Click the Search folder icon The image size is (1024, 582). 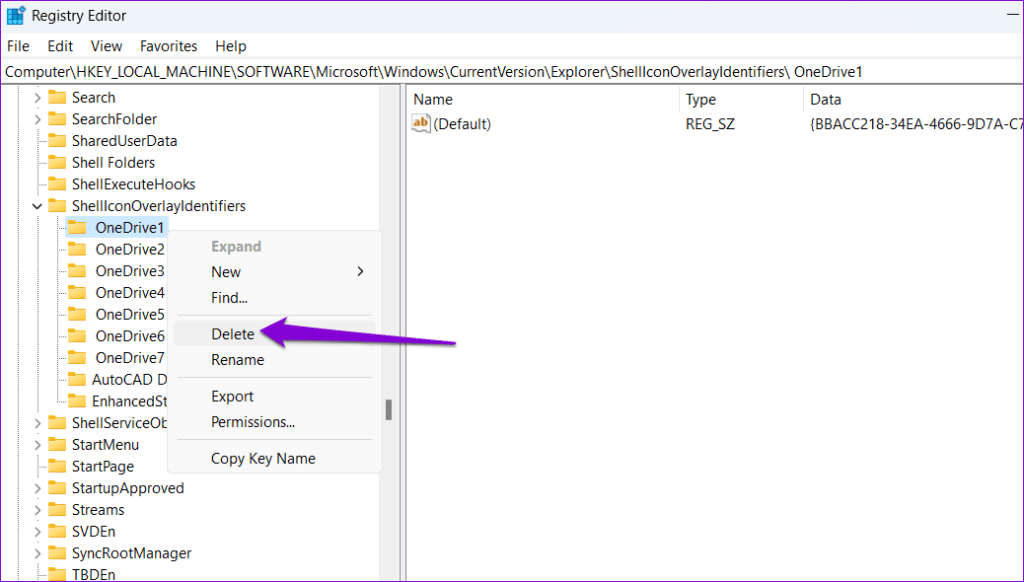pos(57,97)
